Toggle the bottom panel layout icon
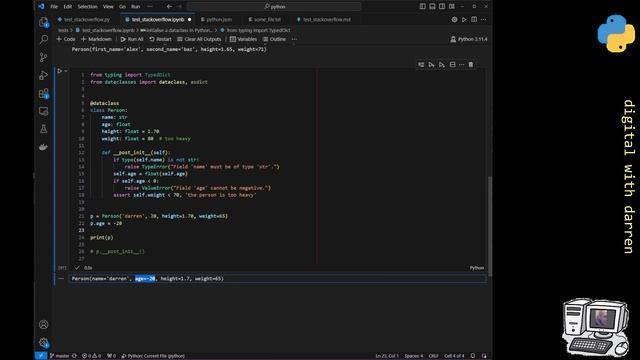This screenshot has width=640, height=360. point(432,7)
